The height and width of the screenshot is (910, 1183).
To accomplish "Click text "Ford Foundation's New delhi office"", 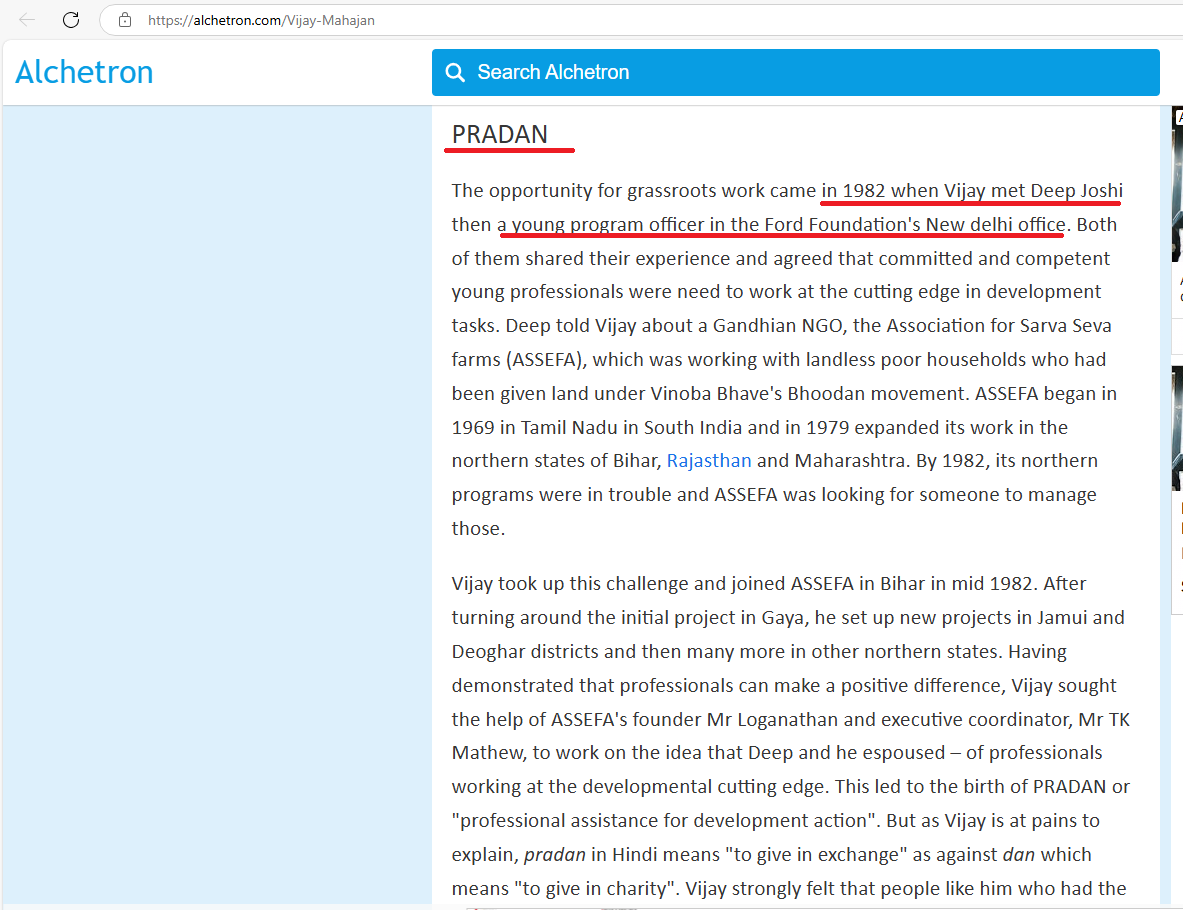I will point(914,225).
